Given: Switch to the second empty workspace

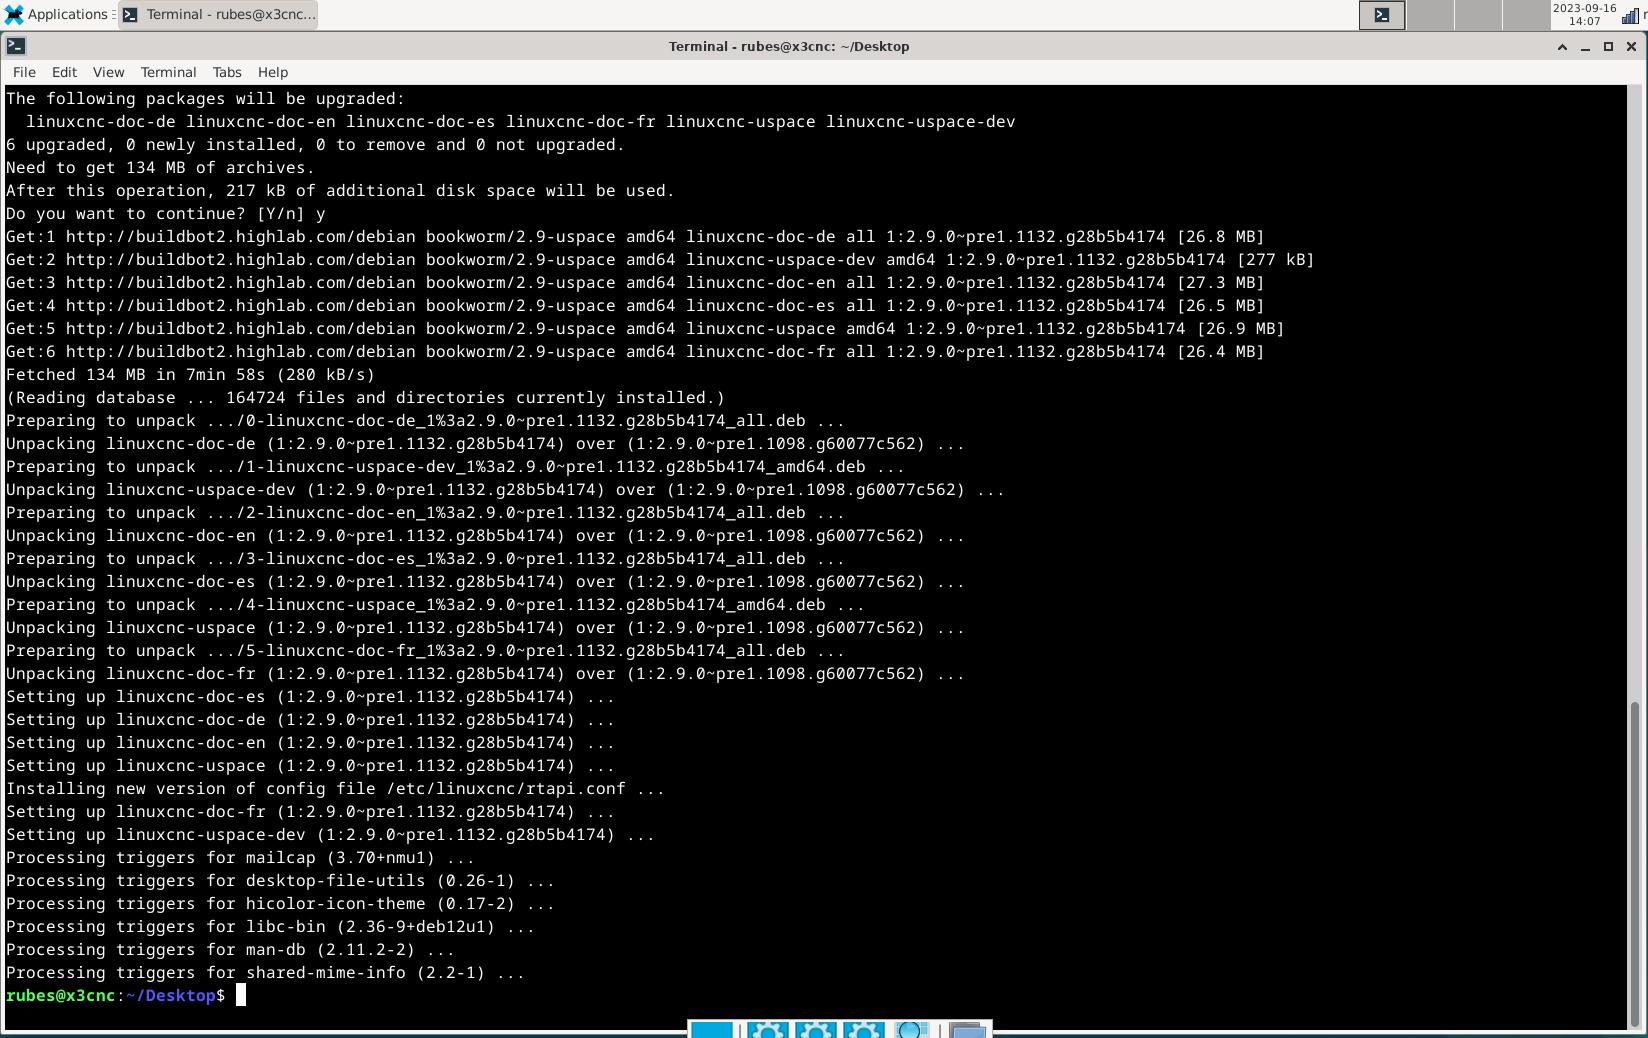Looking at the screenshot, I should click(1430, 15).
